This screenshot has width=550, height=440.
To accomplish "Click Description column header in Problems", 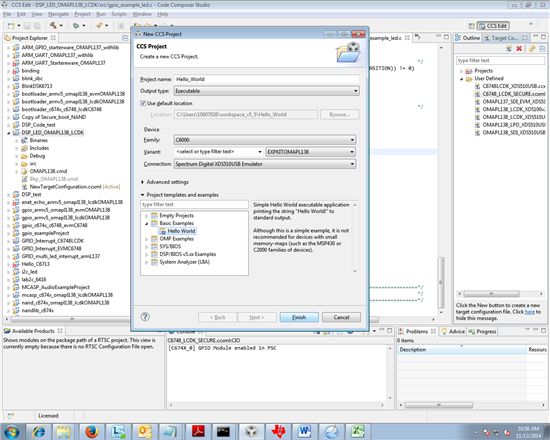I will pyautogui.click(x=462, y=349).
